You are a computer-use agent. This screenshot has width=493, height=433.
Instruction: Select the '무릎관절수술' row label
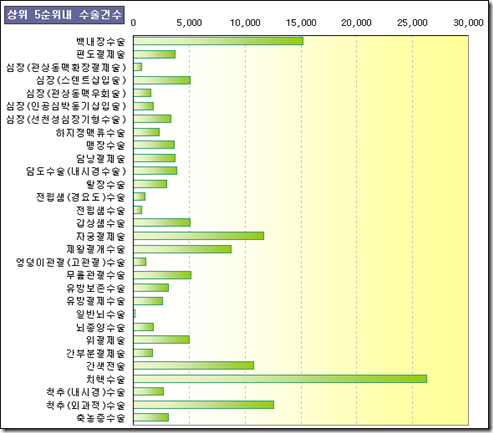tap(95, 275)
